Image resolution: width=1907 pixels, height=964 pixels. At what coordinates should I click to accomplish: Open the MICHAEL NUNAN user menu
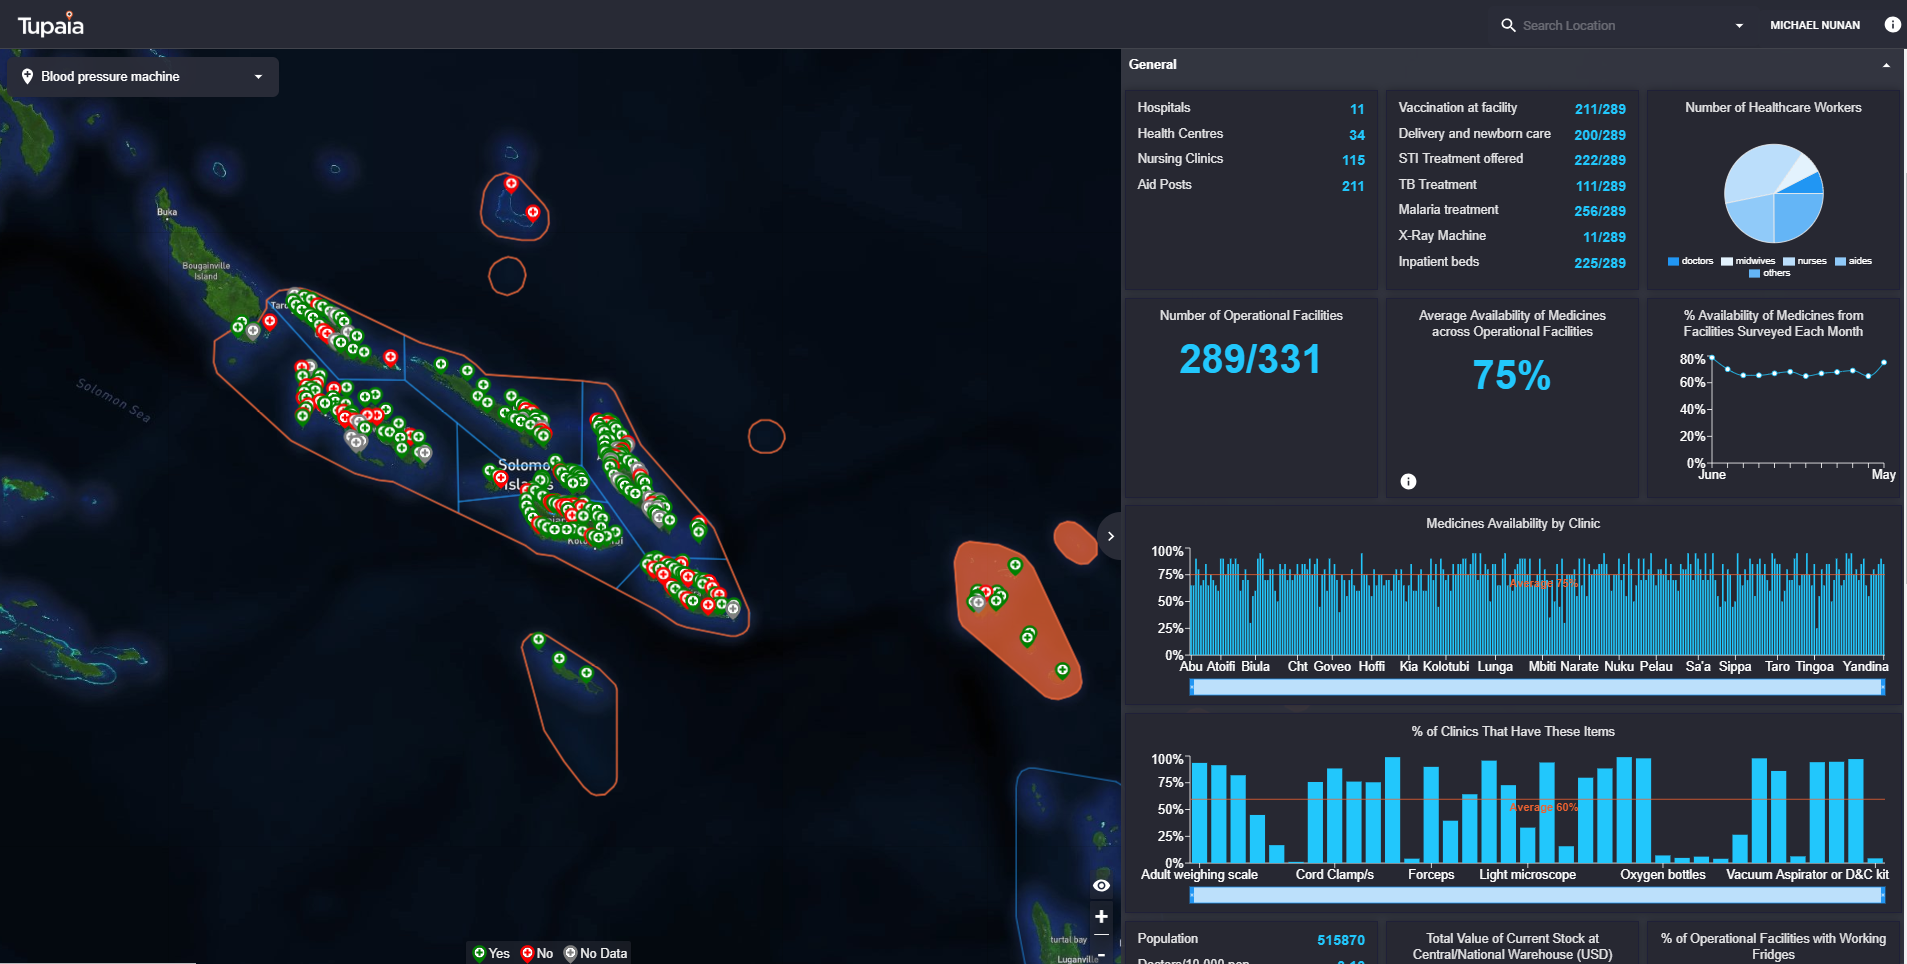coord(1815,25)
